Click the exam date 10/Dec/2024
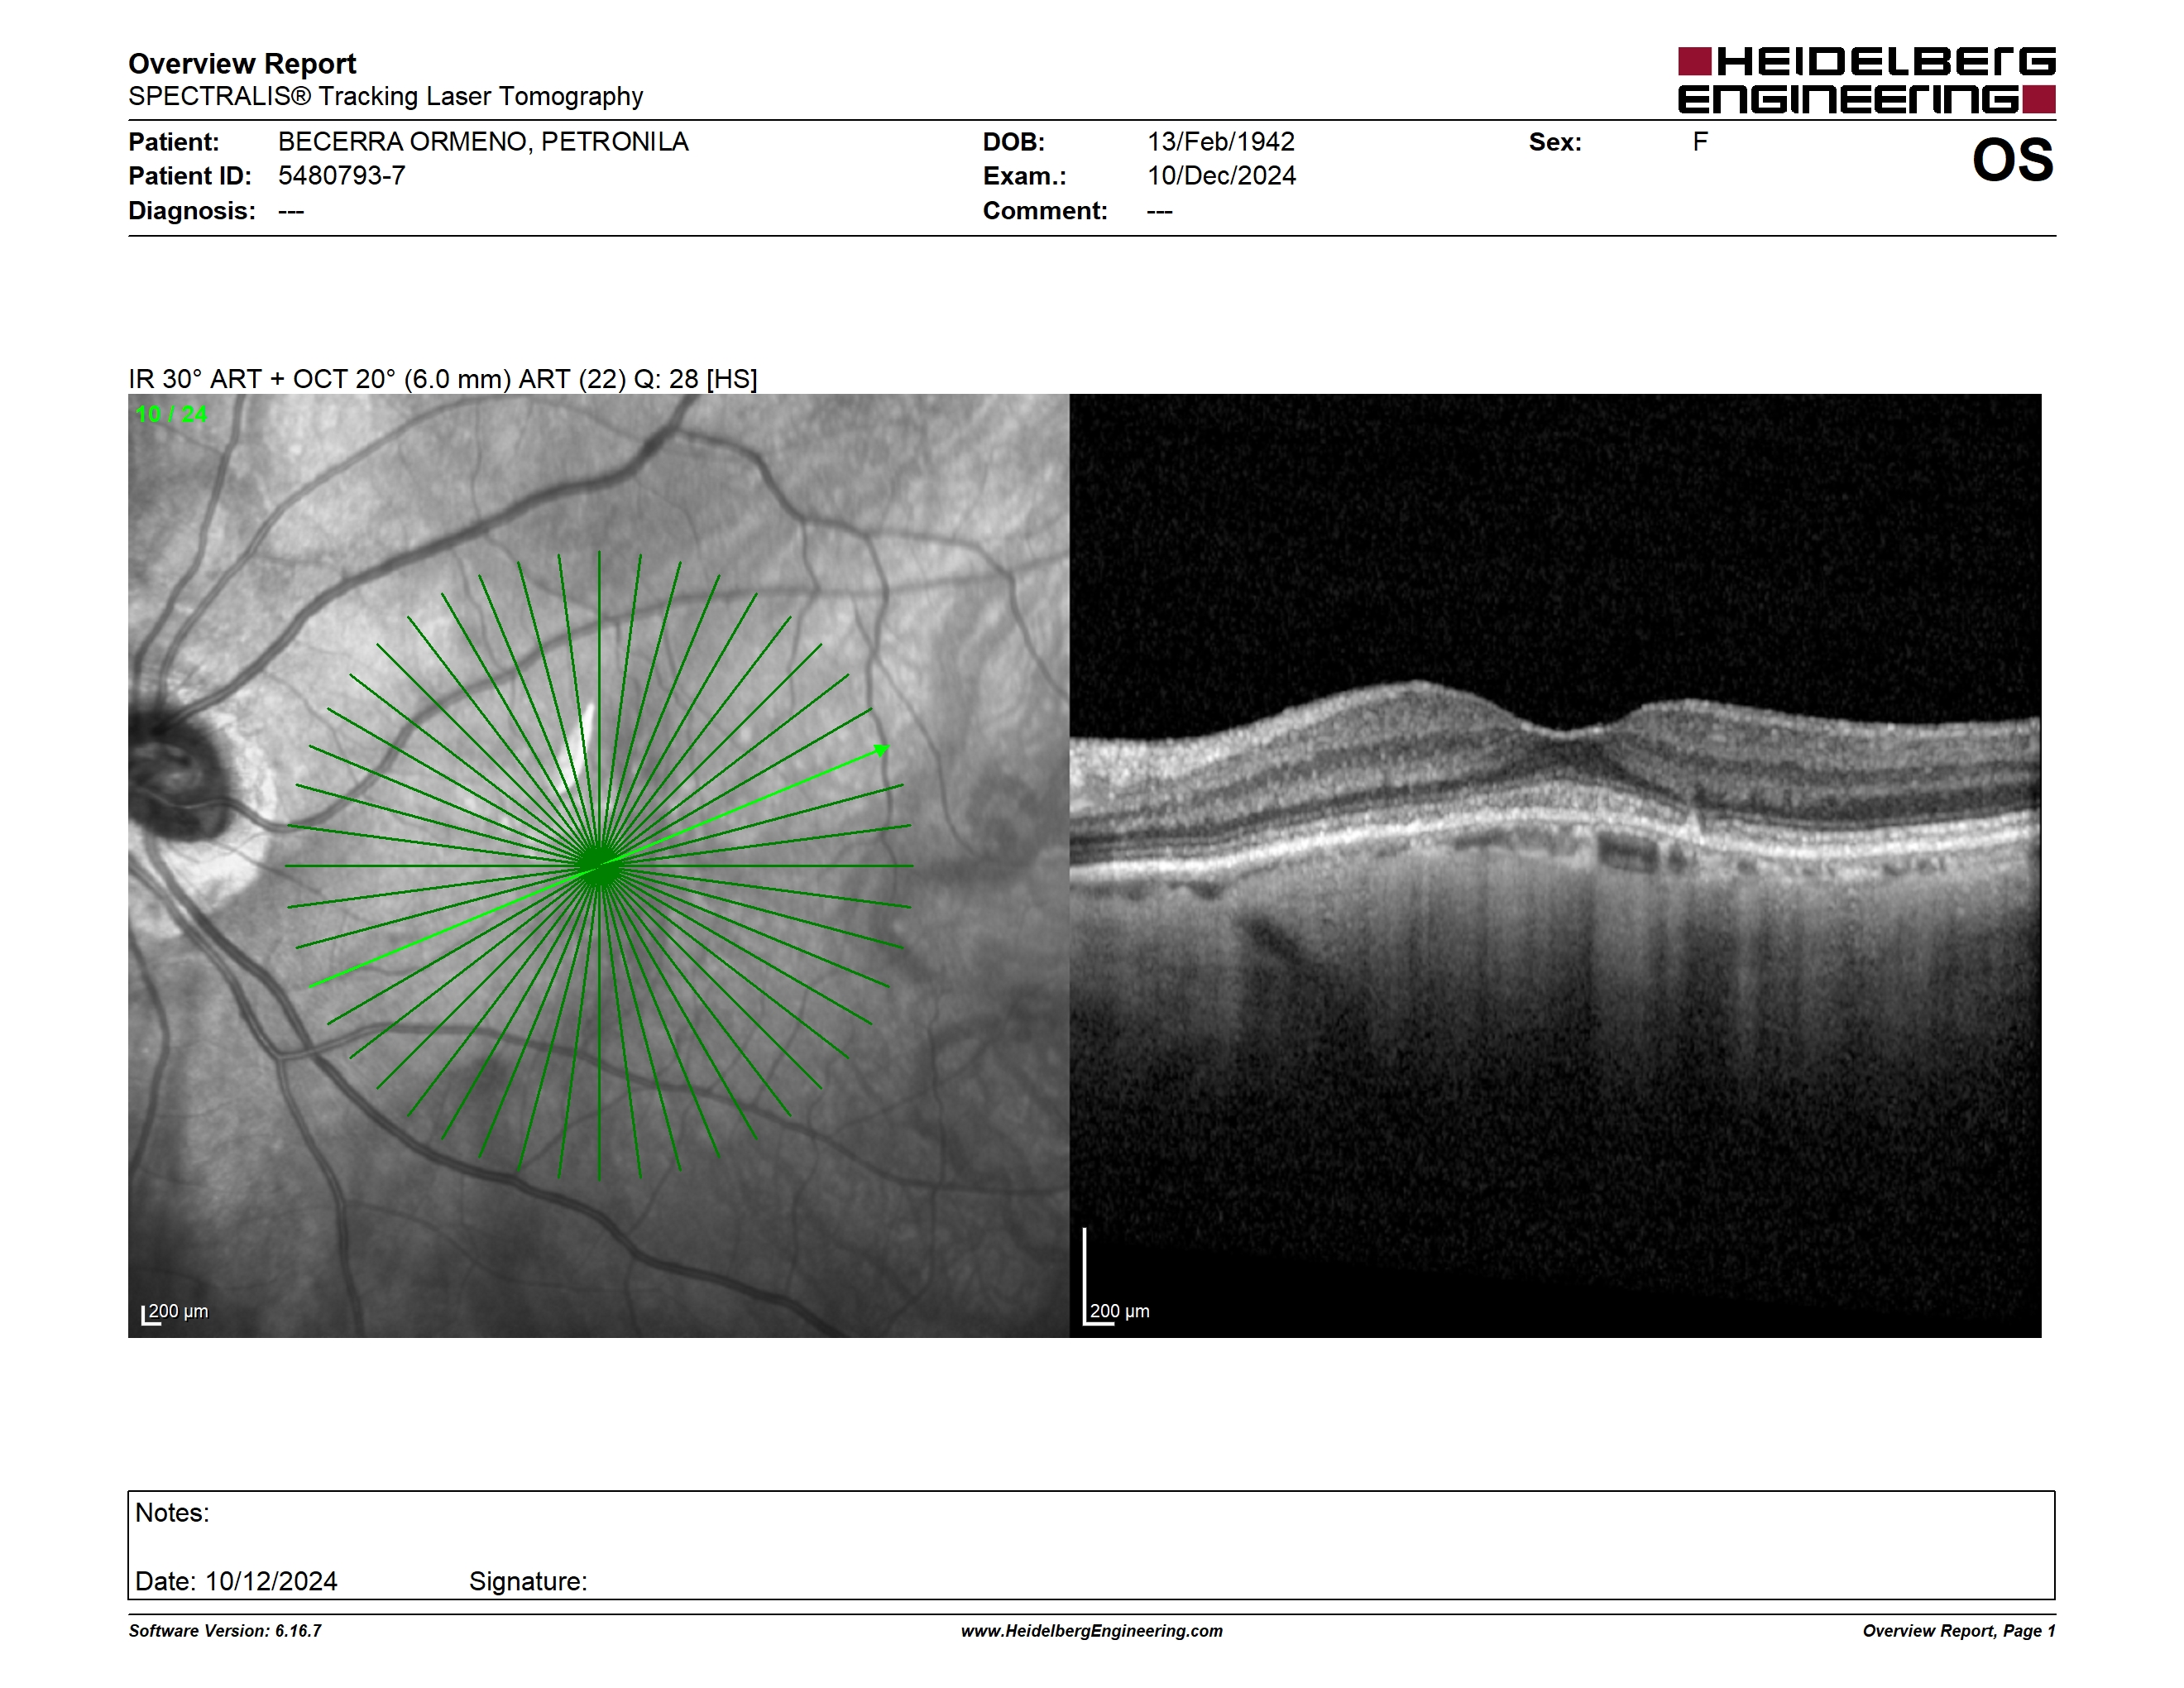This screenshot has height=1688, width=2184. pos(1221,176)
